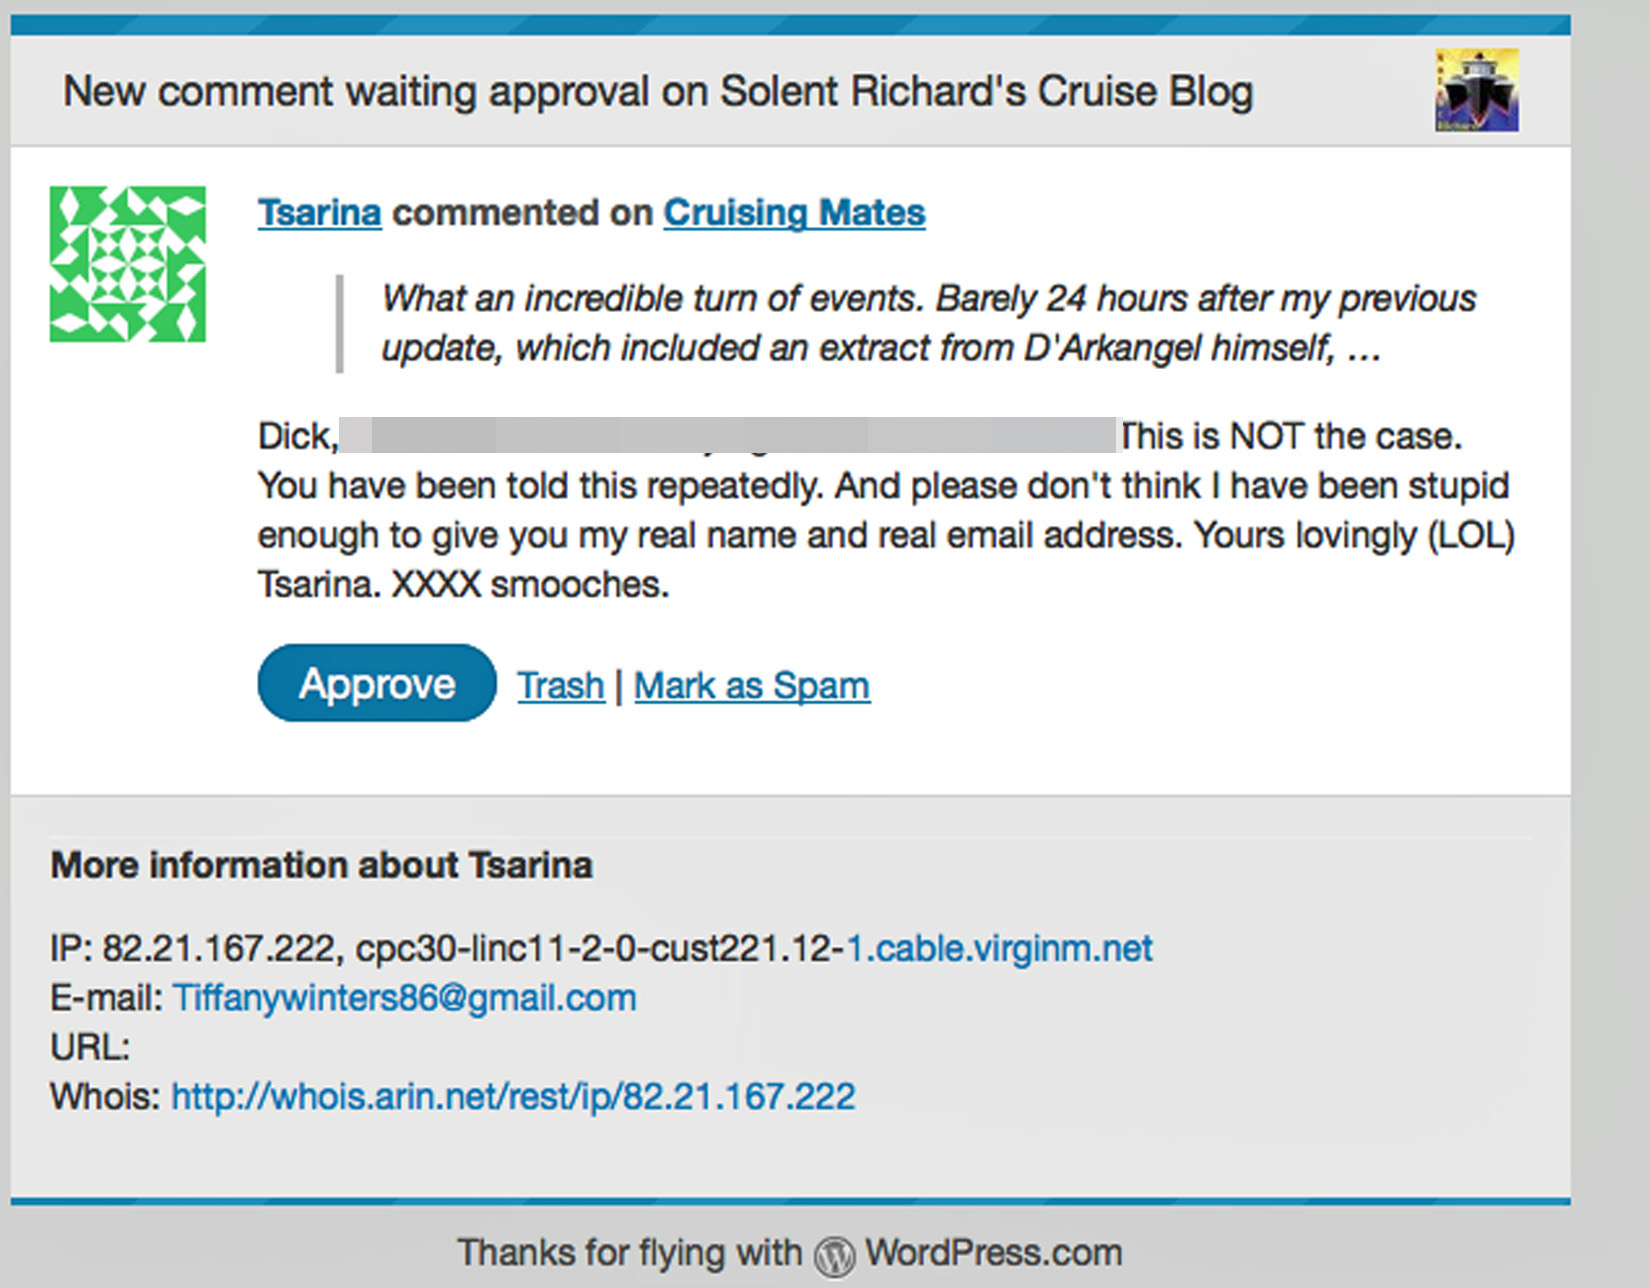Click the 'More information about Tsarina' heading

coord(321,865)
